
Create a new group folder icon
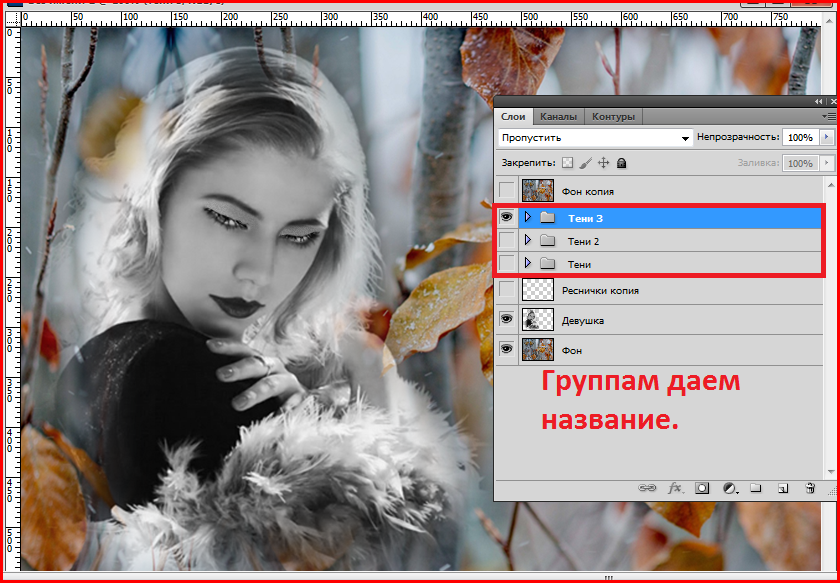tap(755, 488)
